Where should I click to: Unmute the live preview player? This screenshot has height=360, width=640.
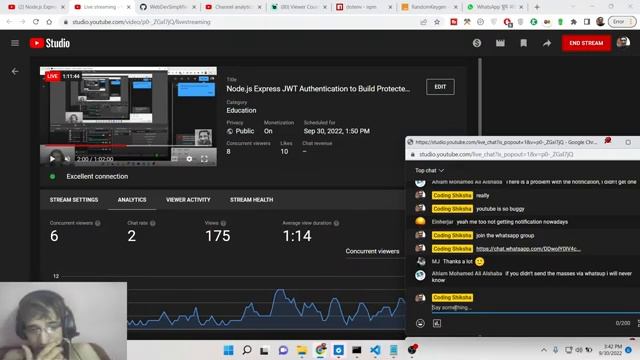(x=67, y=159)
